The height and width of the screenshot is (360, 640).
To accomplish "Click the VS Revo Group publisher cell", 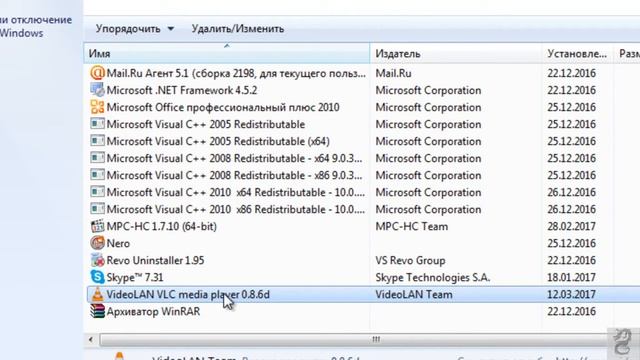I will tap(410, 260).
